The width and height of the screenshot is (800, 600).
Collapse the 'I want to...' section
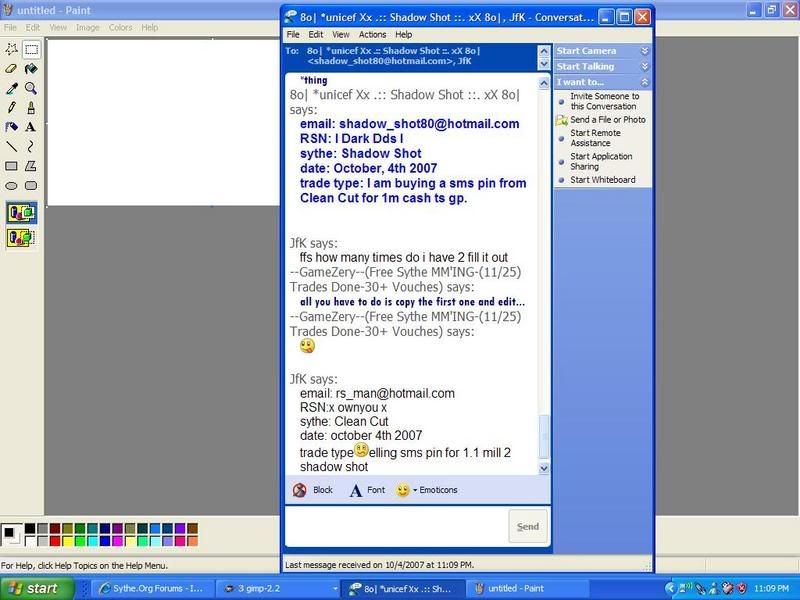point(645,82)
